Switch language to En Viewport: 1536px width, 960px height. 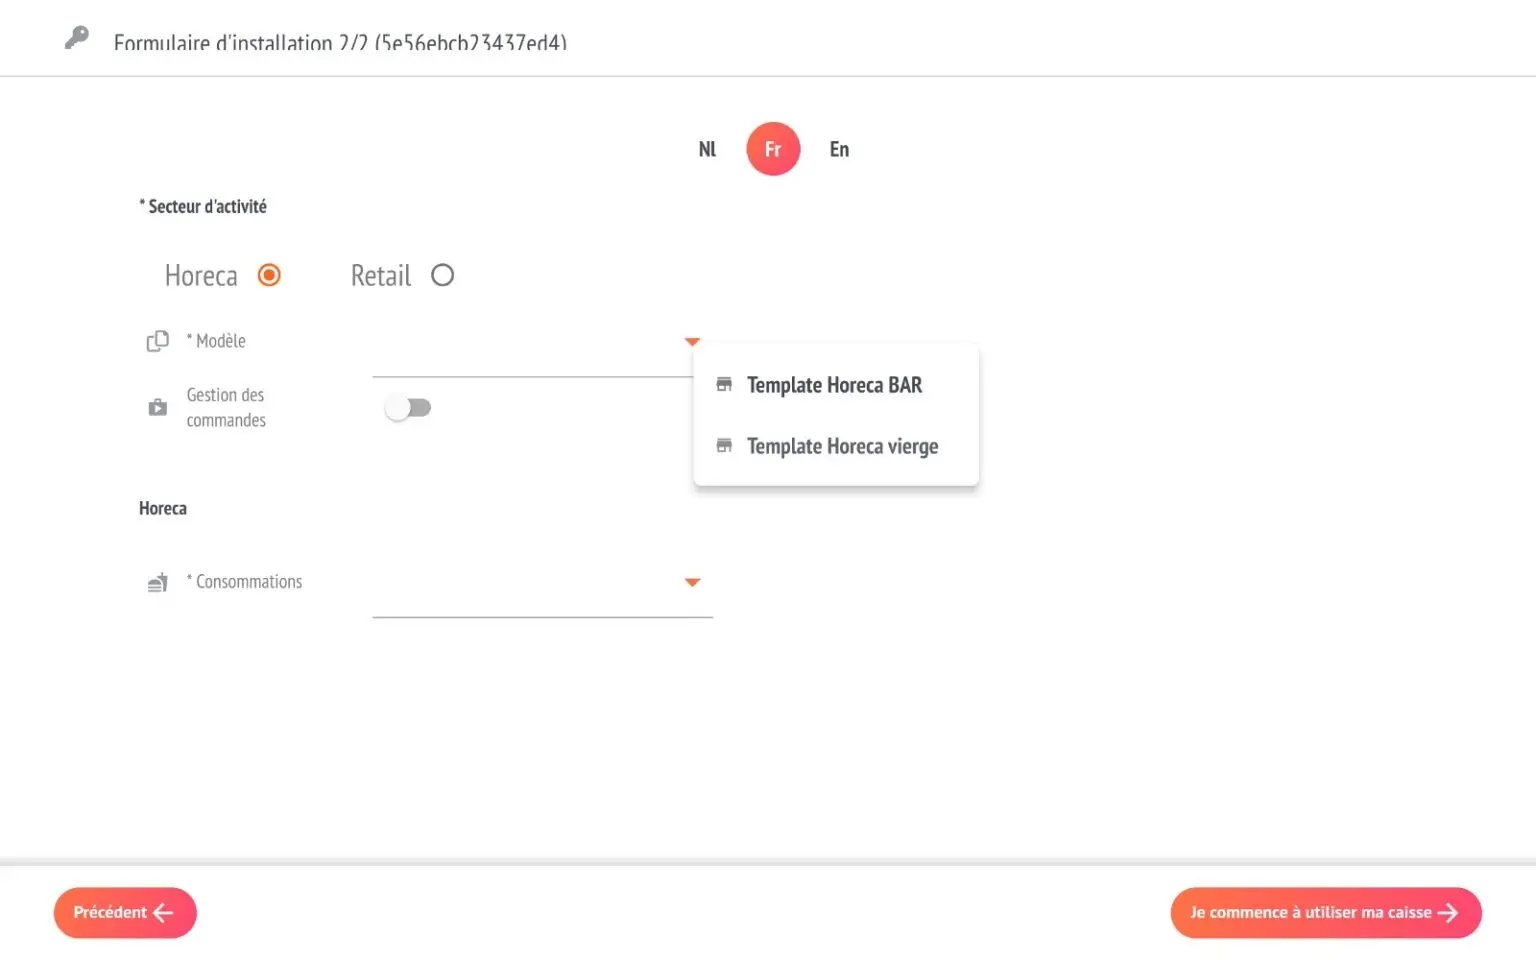[x=839, y=149]
